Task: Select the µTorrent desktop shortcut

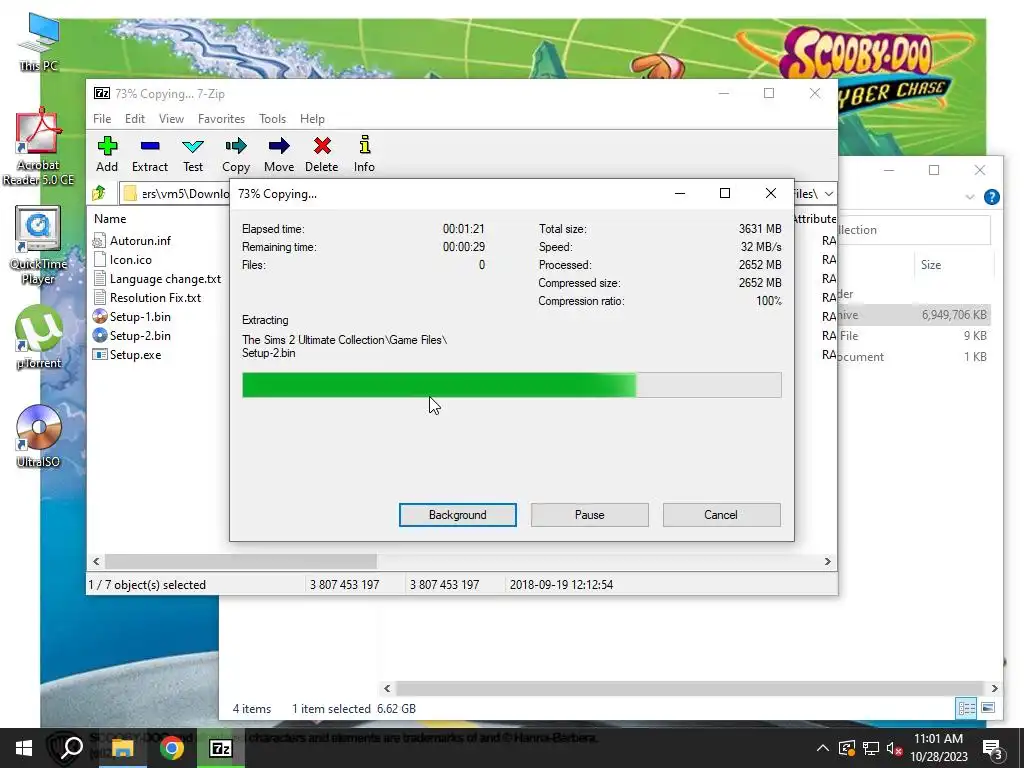Action: [x=39, y=338]
